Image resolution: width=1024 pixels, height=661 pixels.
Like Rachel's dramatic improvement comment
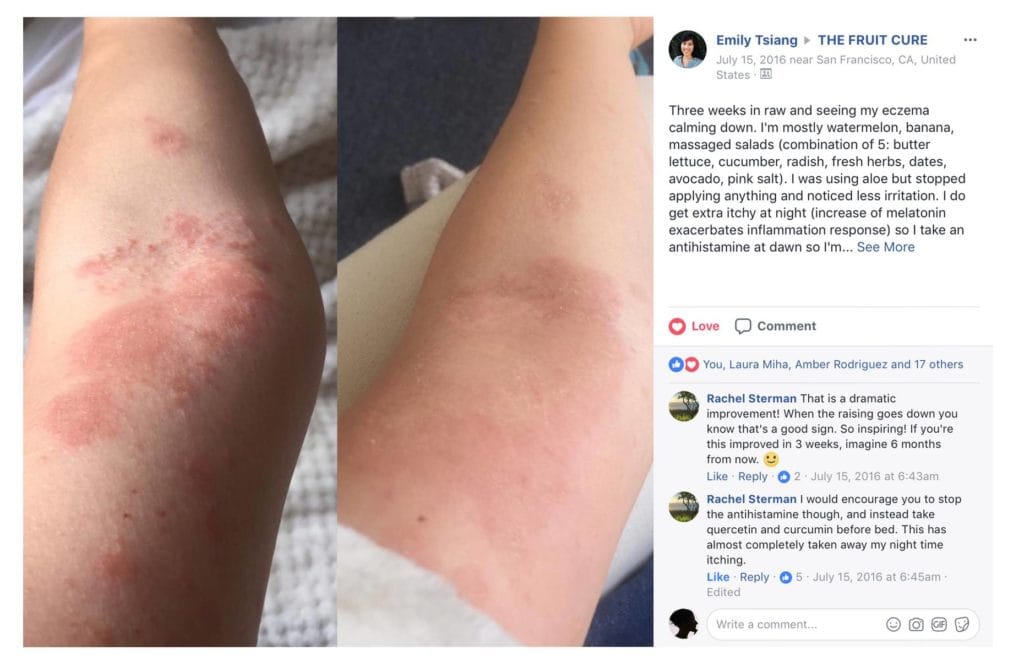716,476
